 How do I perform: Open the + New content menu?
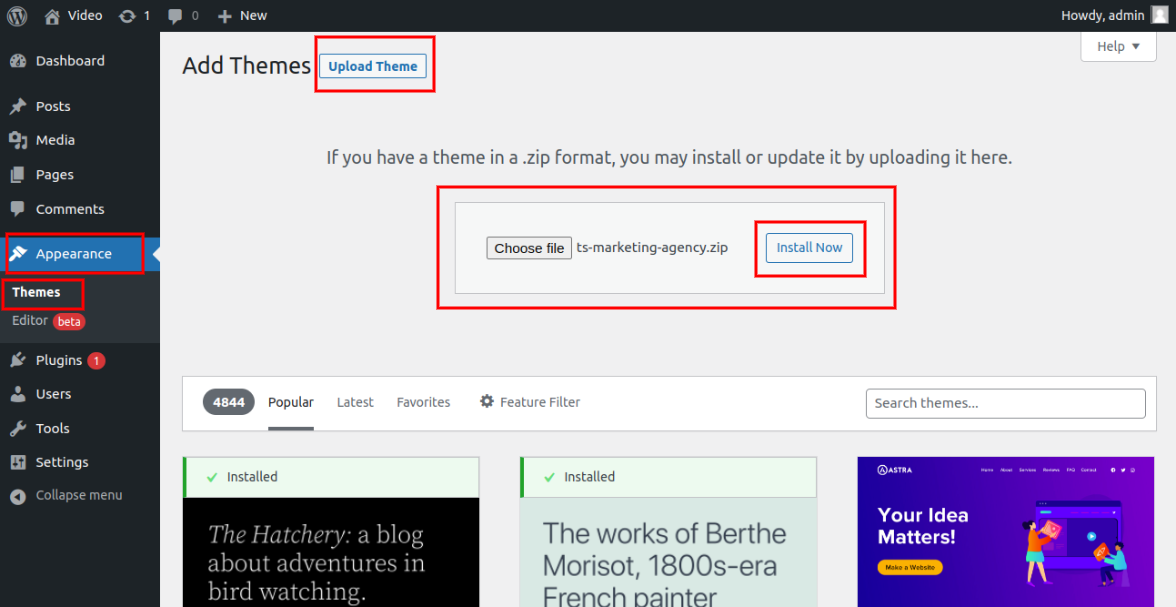[x=242, y=15]
